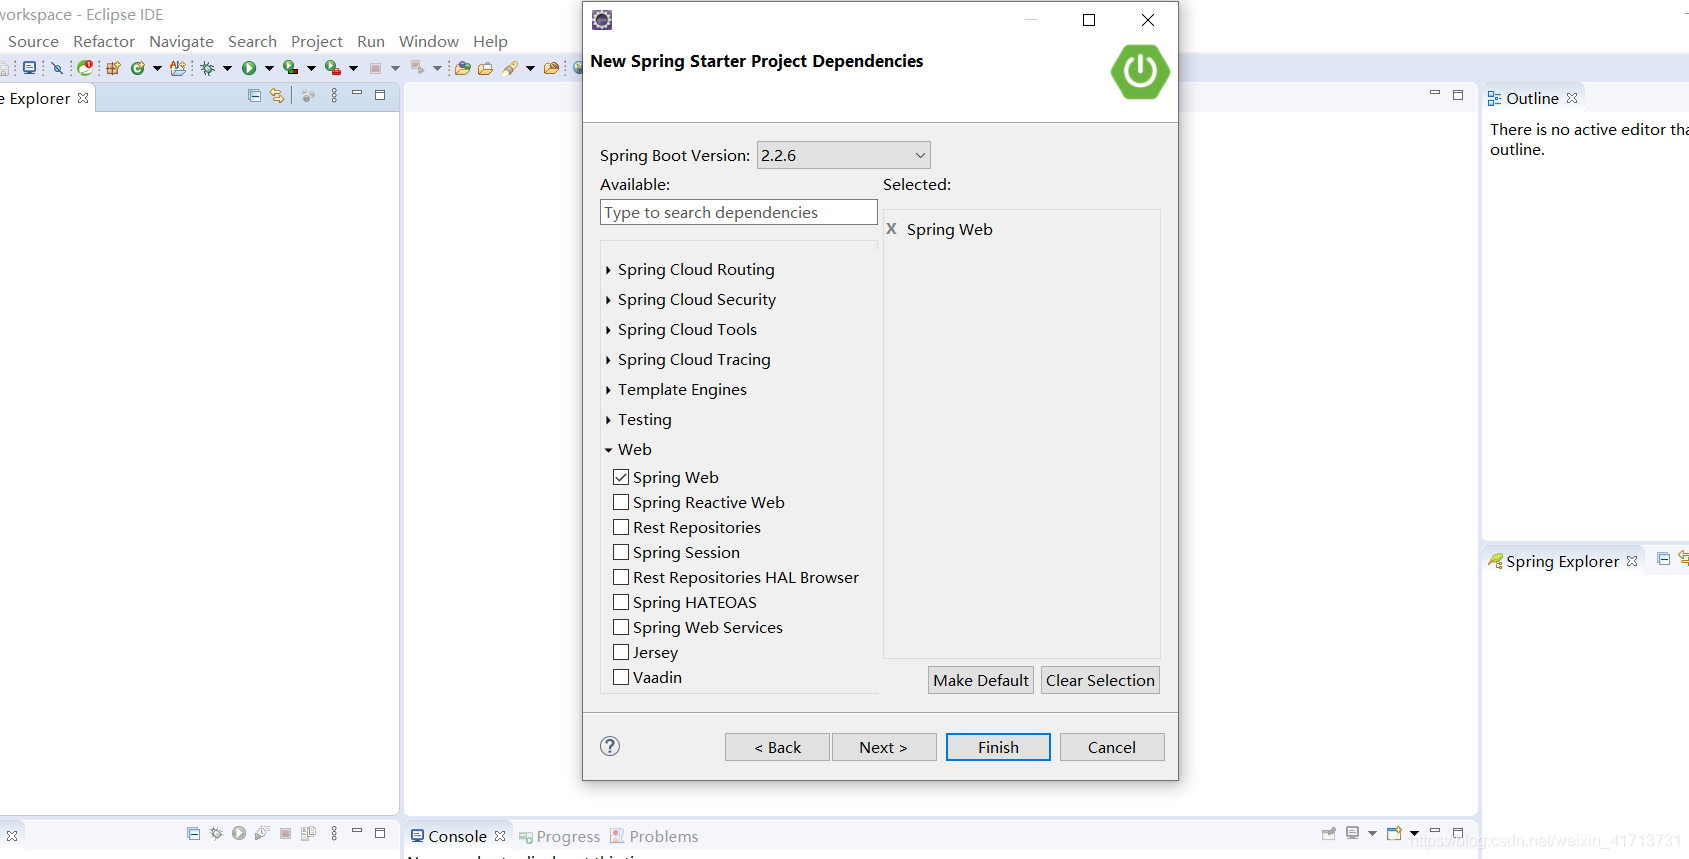
Task: Click the Pin Console icon in the Console toolbar
Action: (x=1329, y=833)
